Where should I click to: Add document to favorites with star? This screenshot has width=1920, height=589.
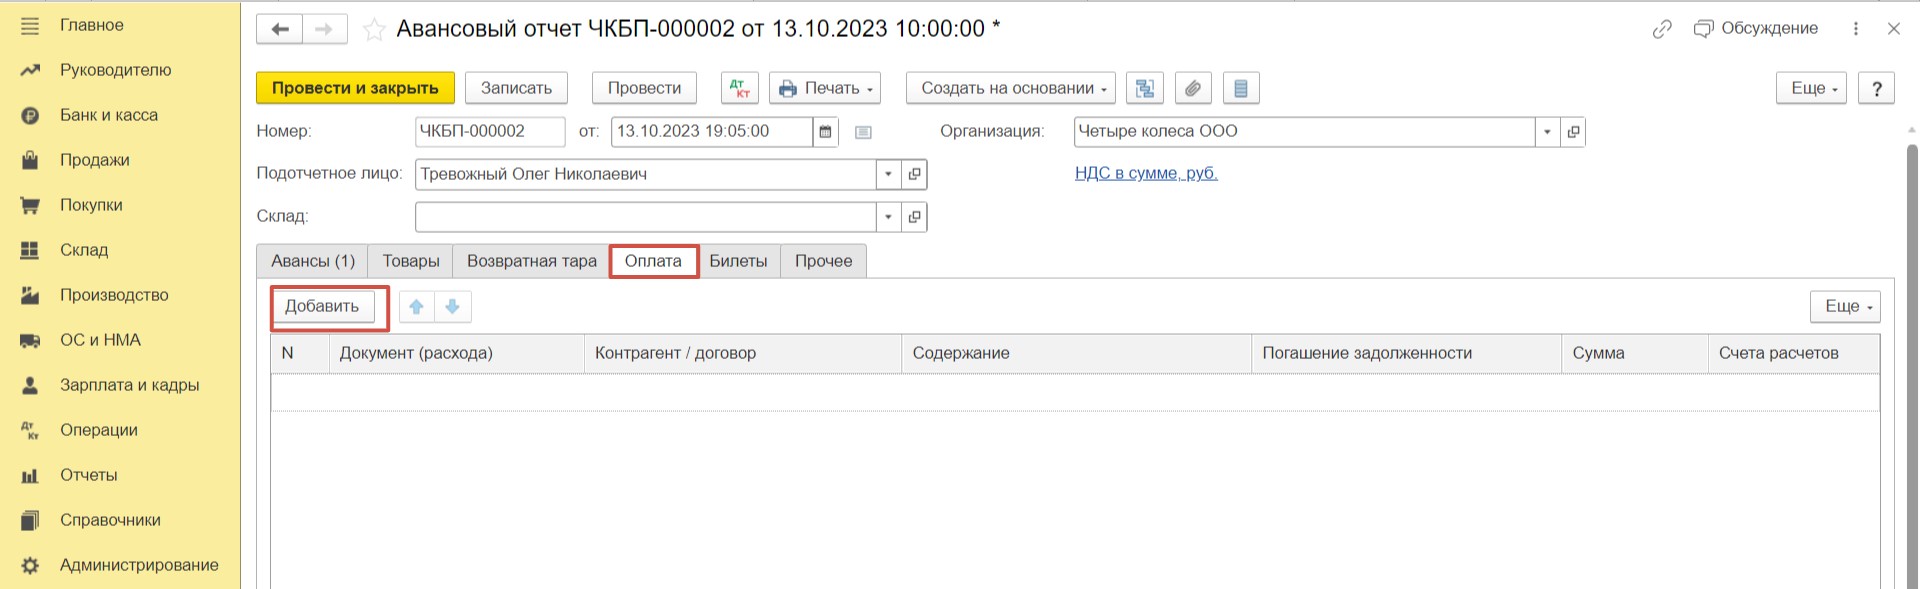coord(374,30)
